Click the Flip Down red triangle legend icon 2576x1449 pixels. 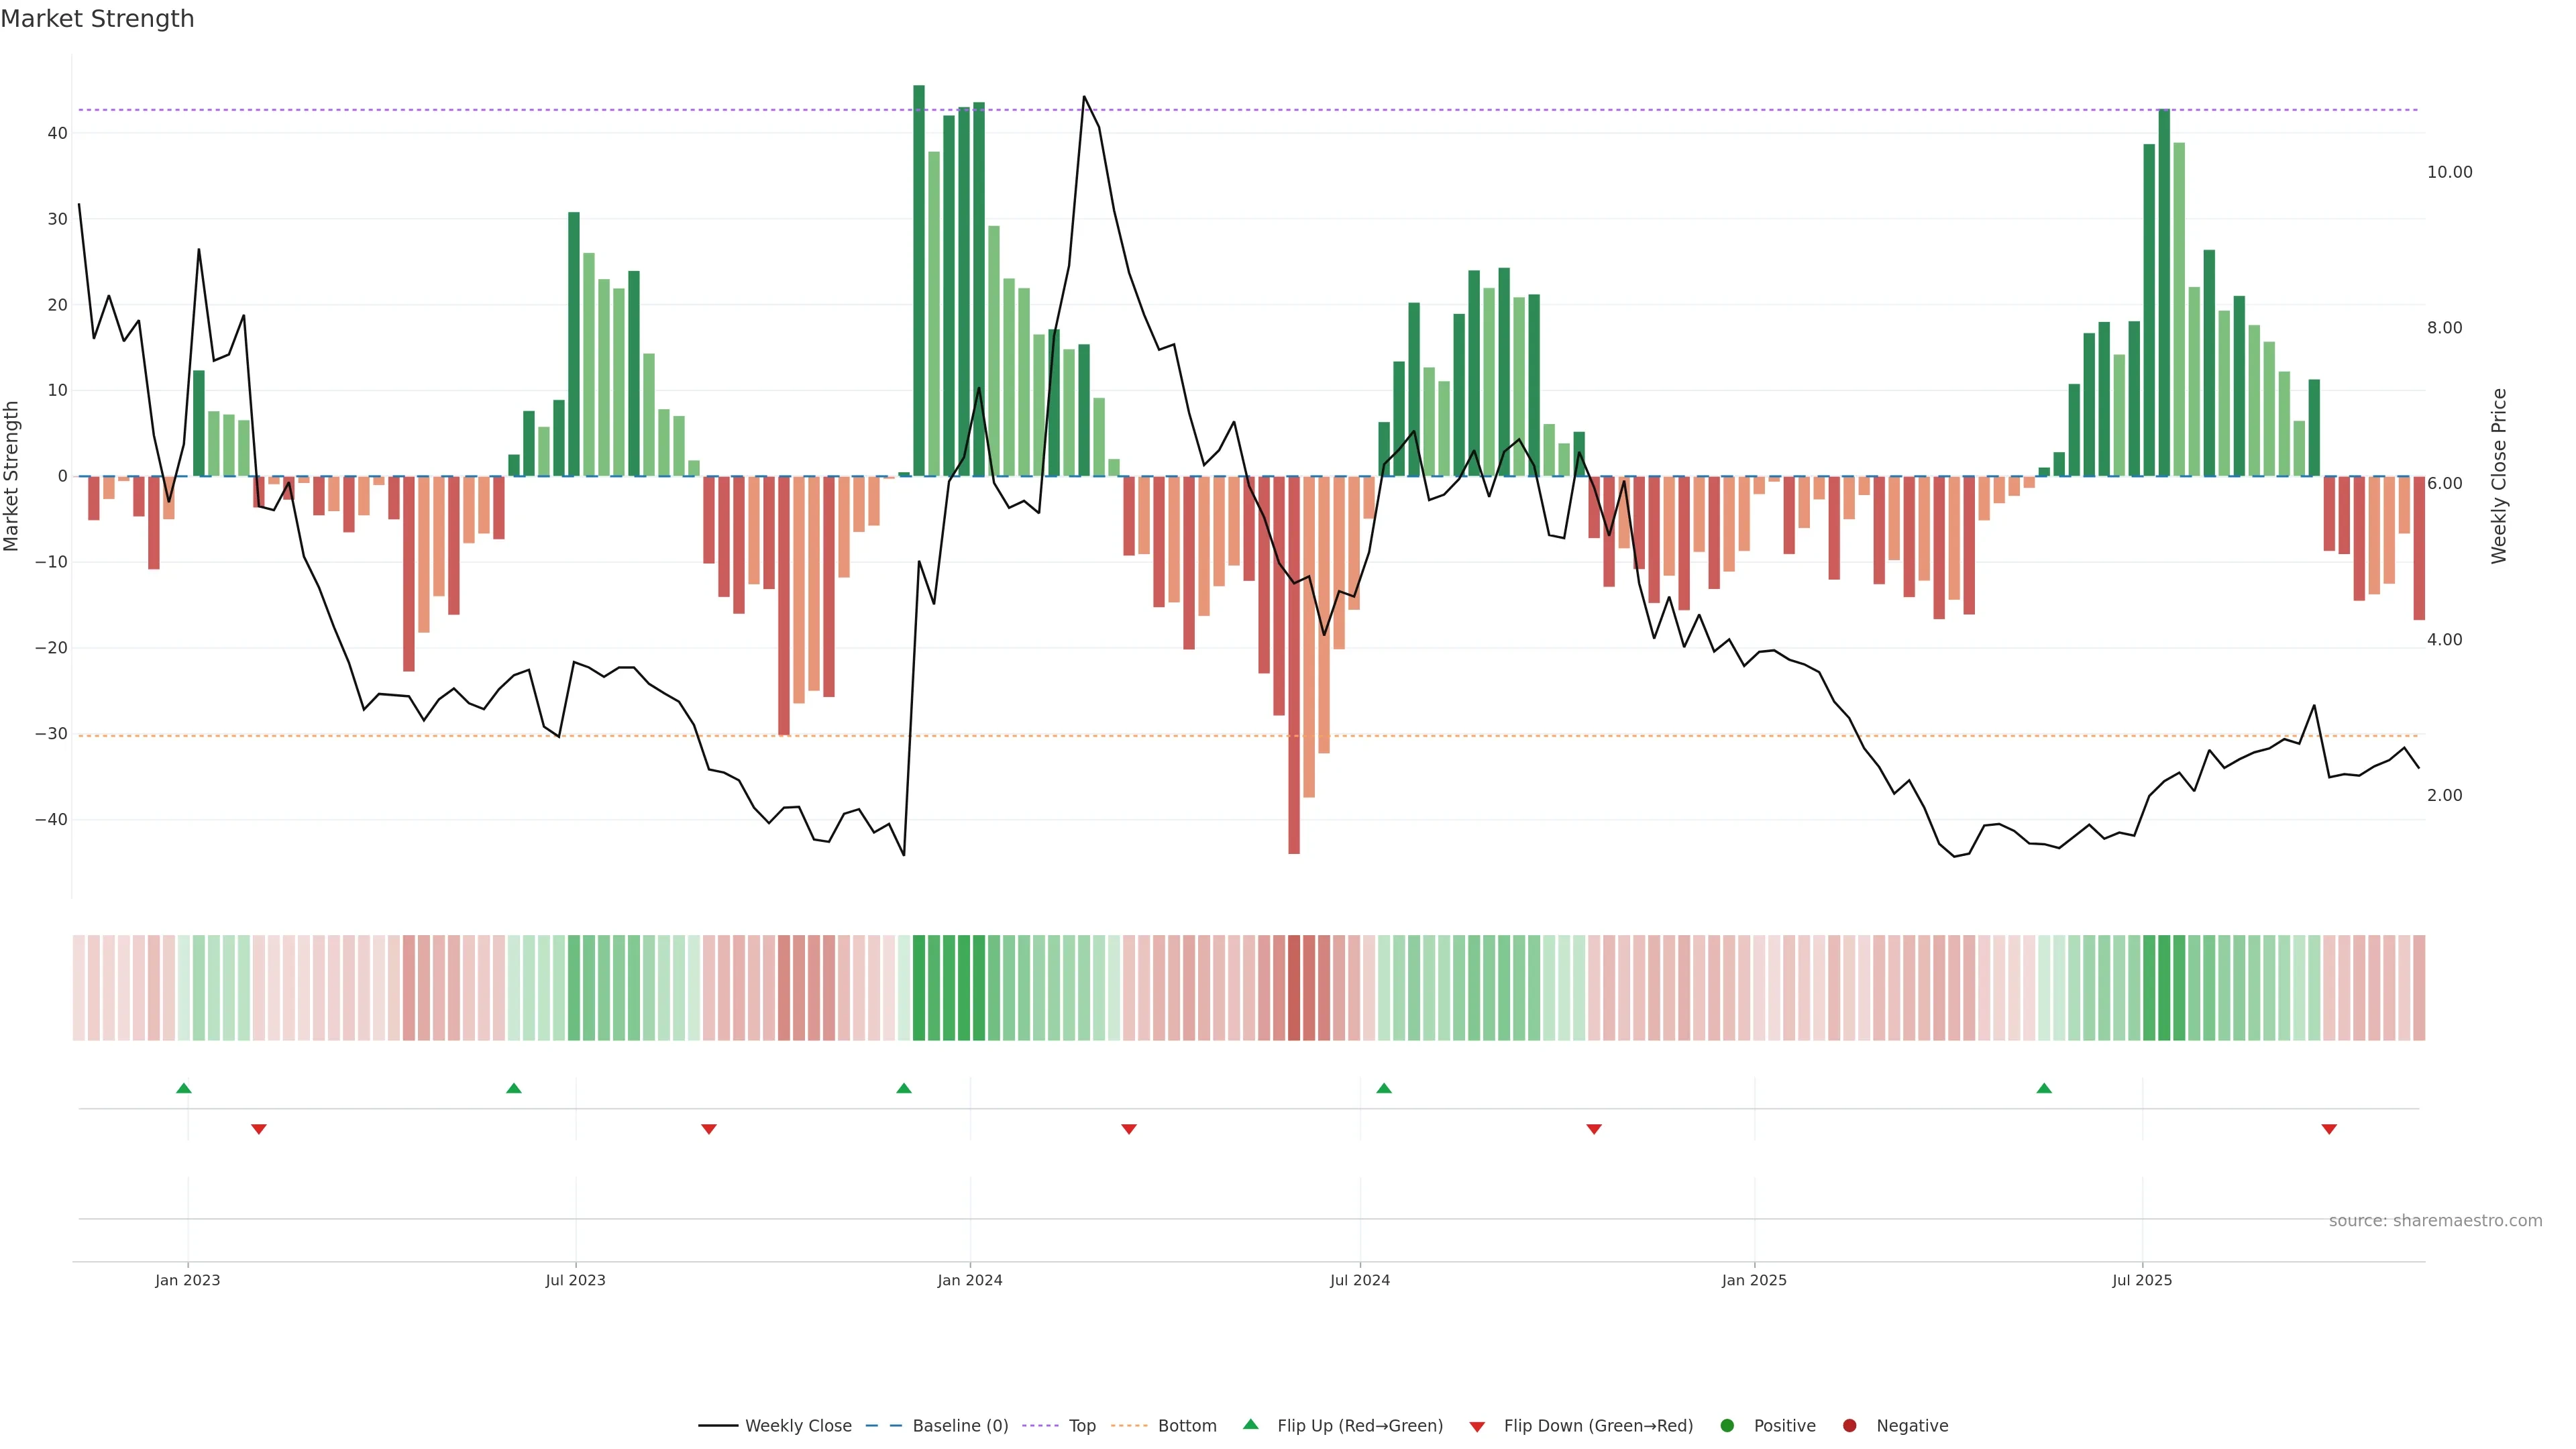click(x=1477, y=1427)
